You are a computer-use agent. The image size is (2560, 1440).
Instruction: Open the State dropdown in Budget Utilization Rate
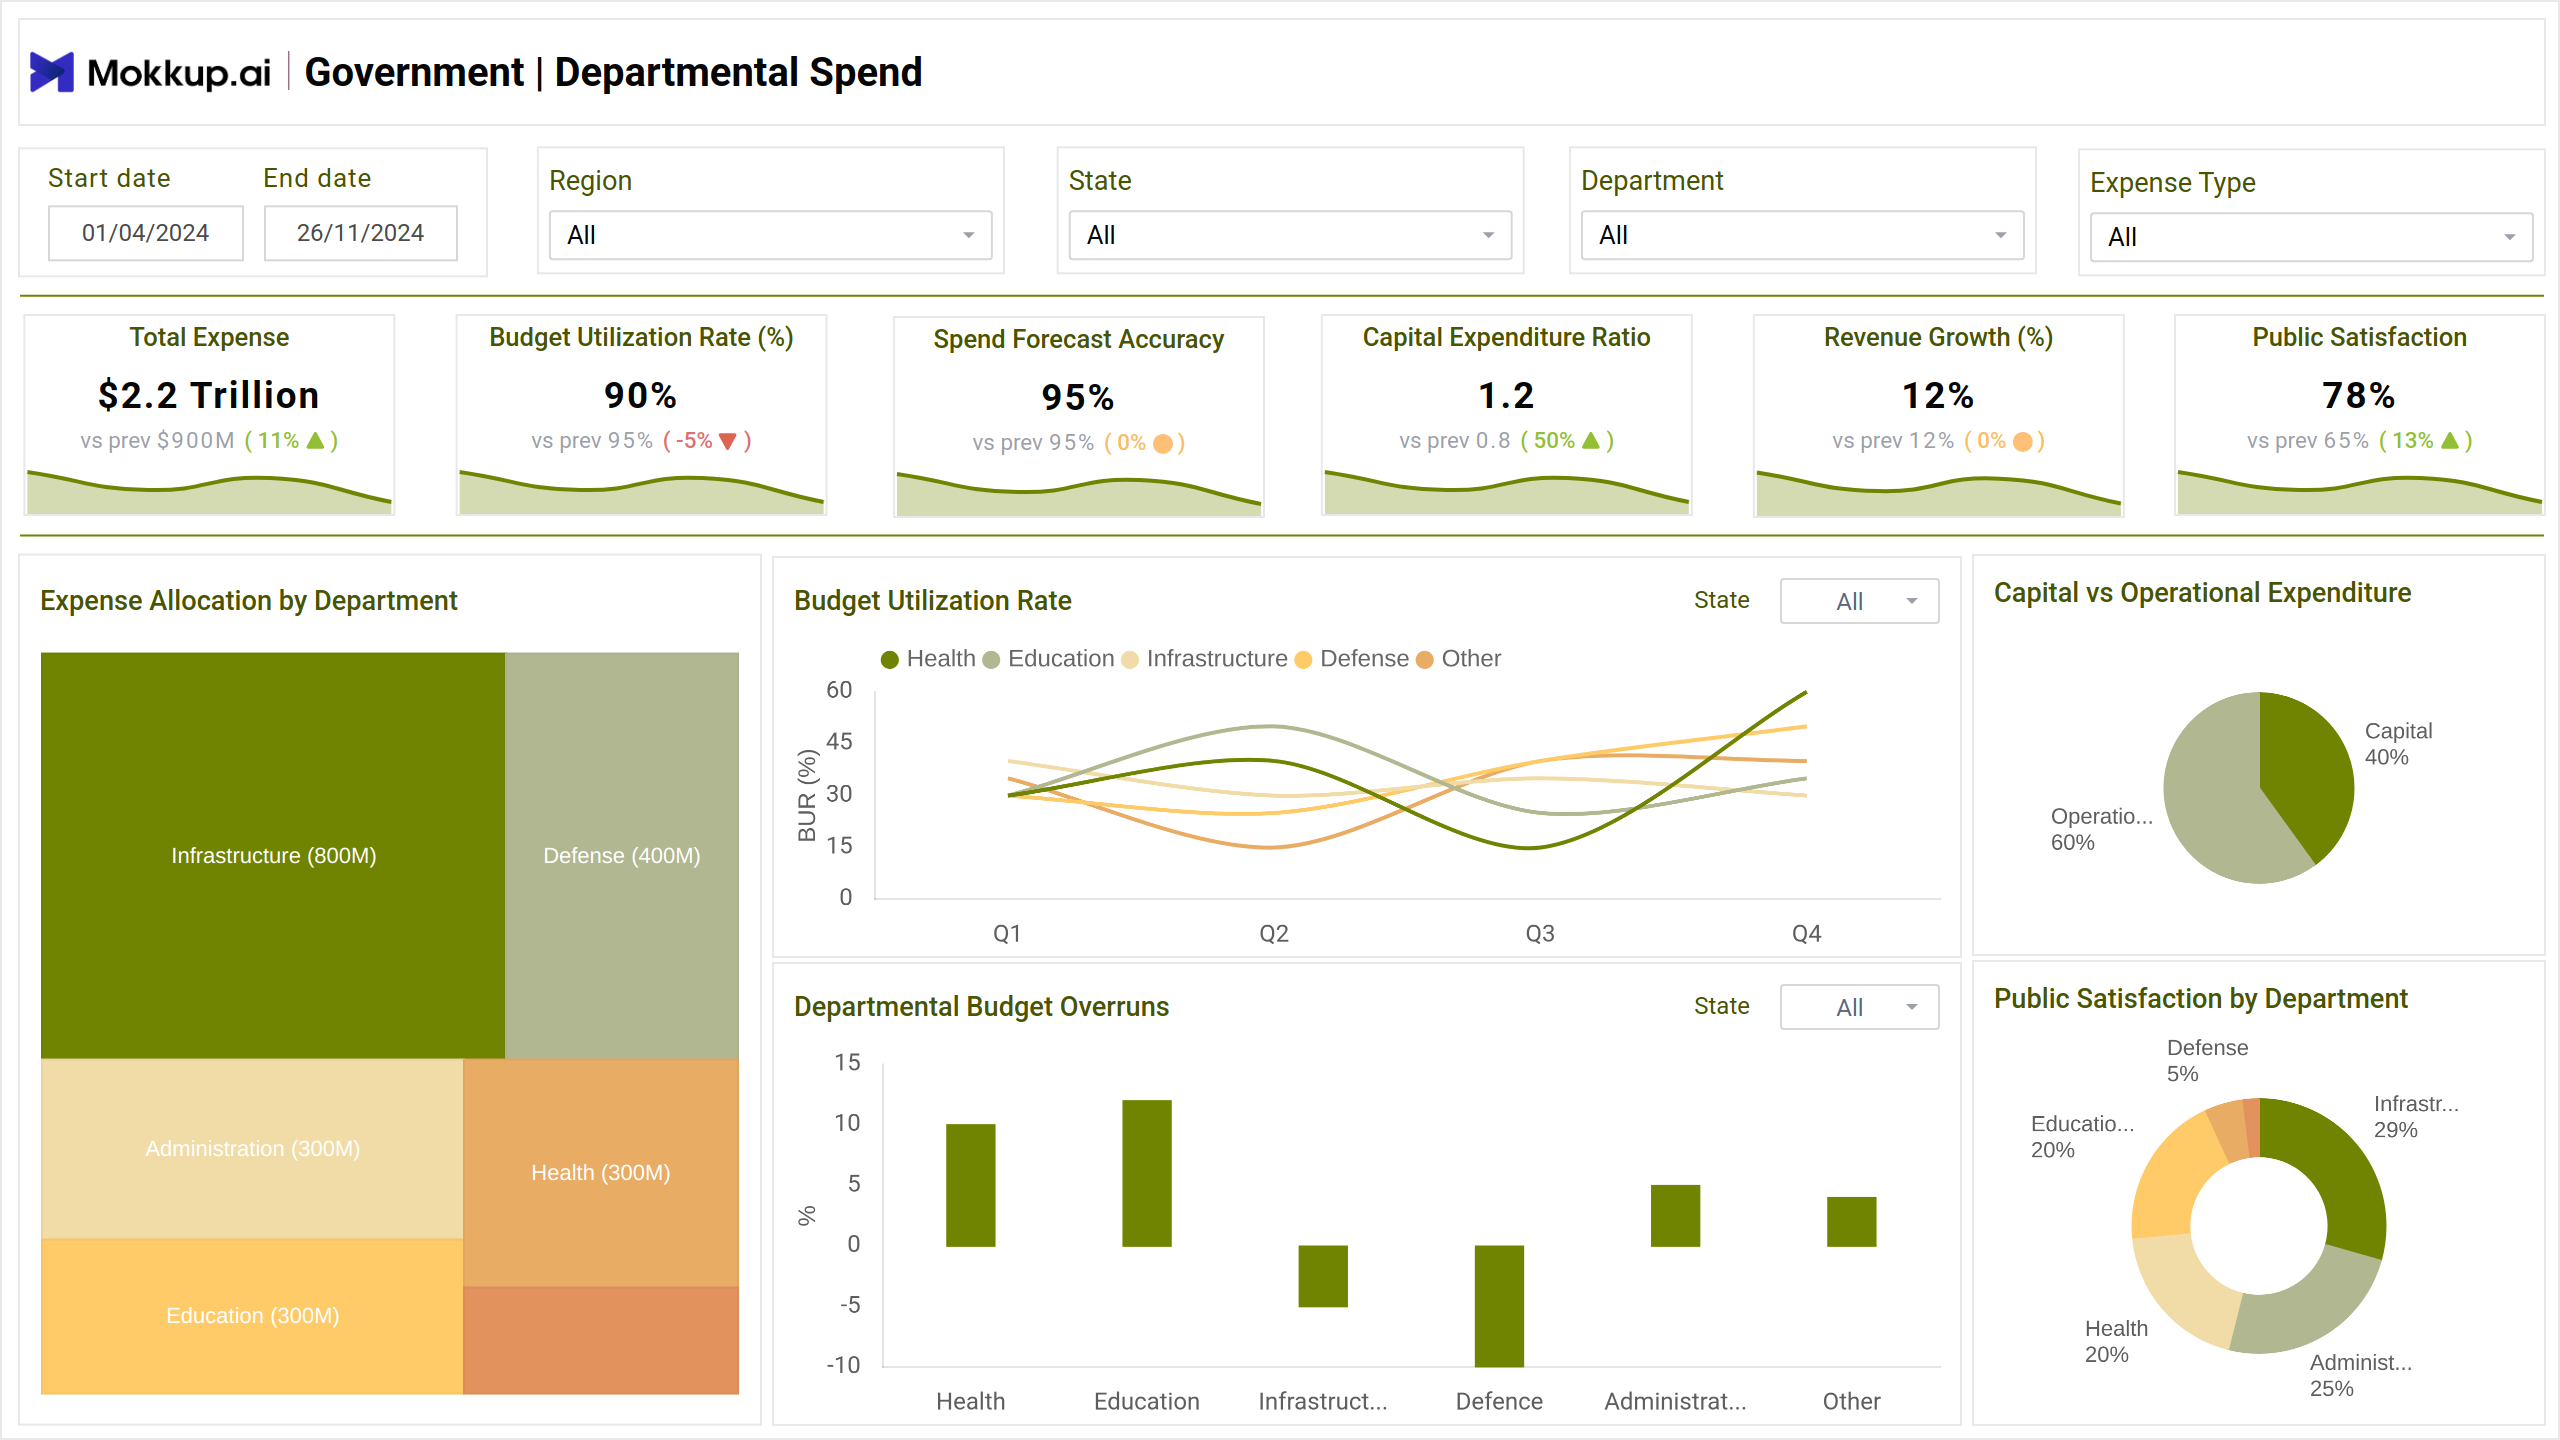(x=1859, y=601)
